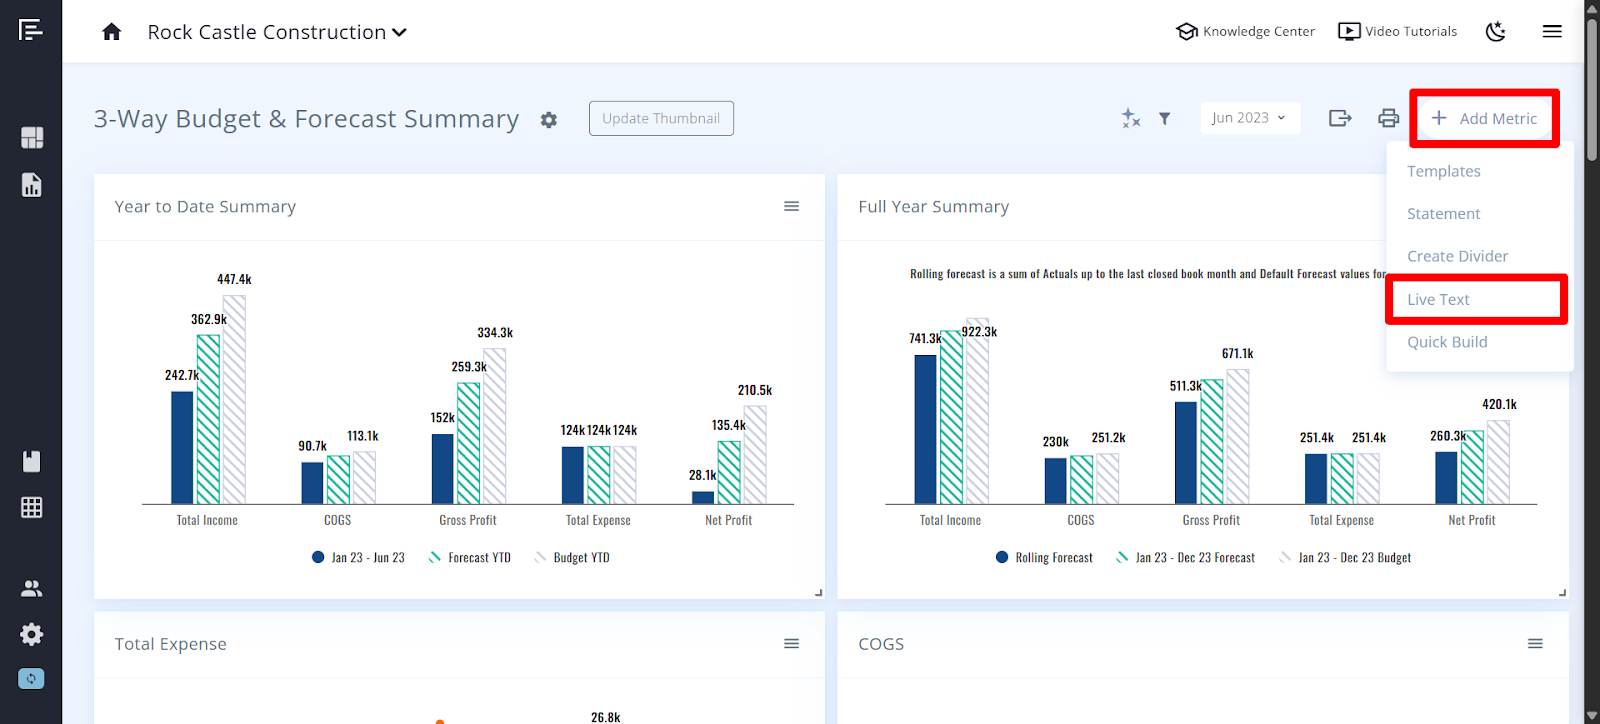Open the settings gear in the left sidebar

pyautogui.click(x=32, y=634)
